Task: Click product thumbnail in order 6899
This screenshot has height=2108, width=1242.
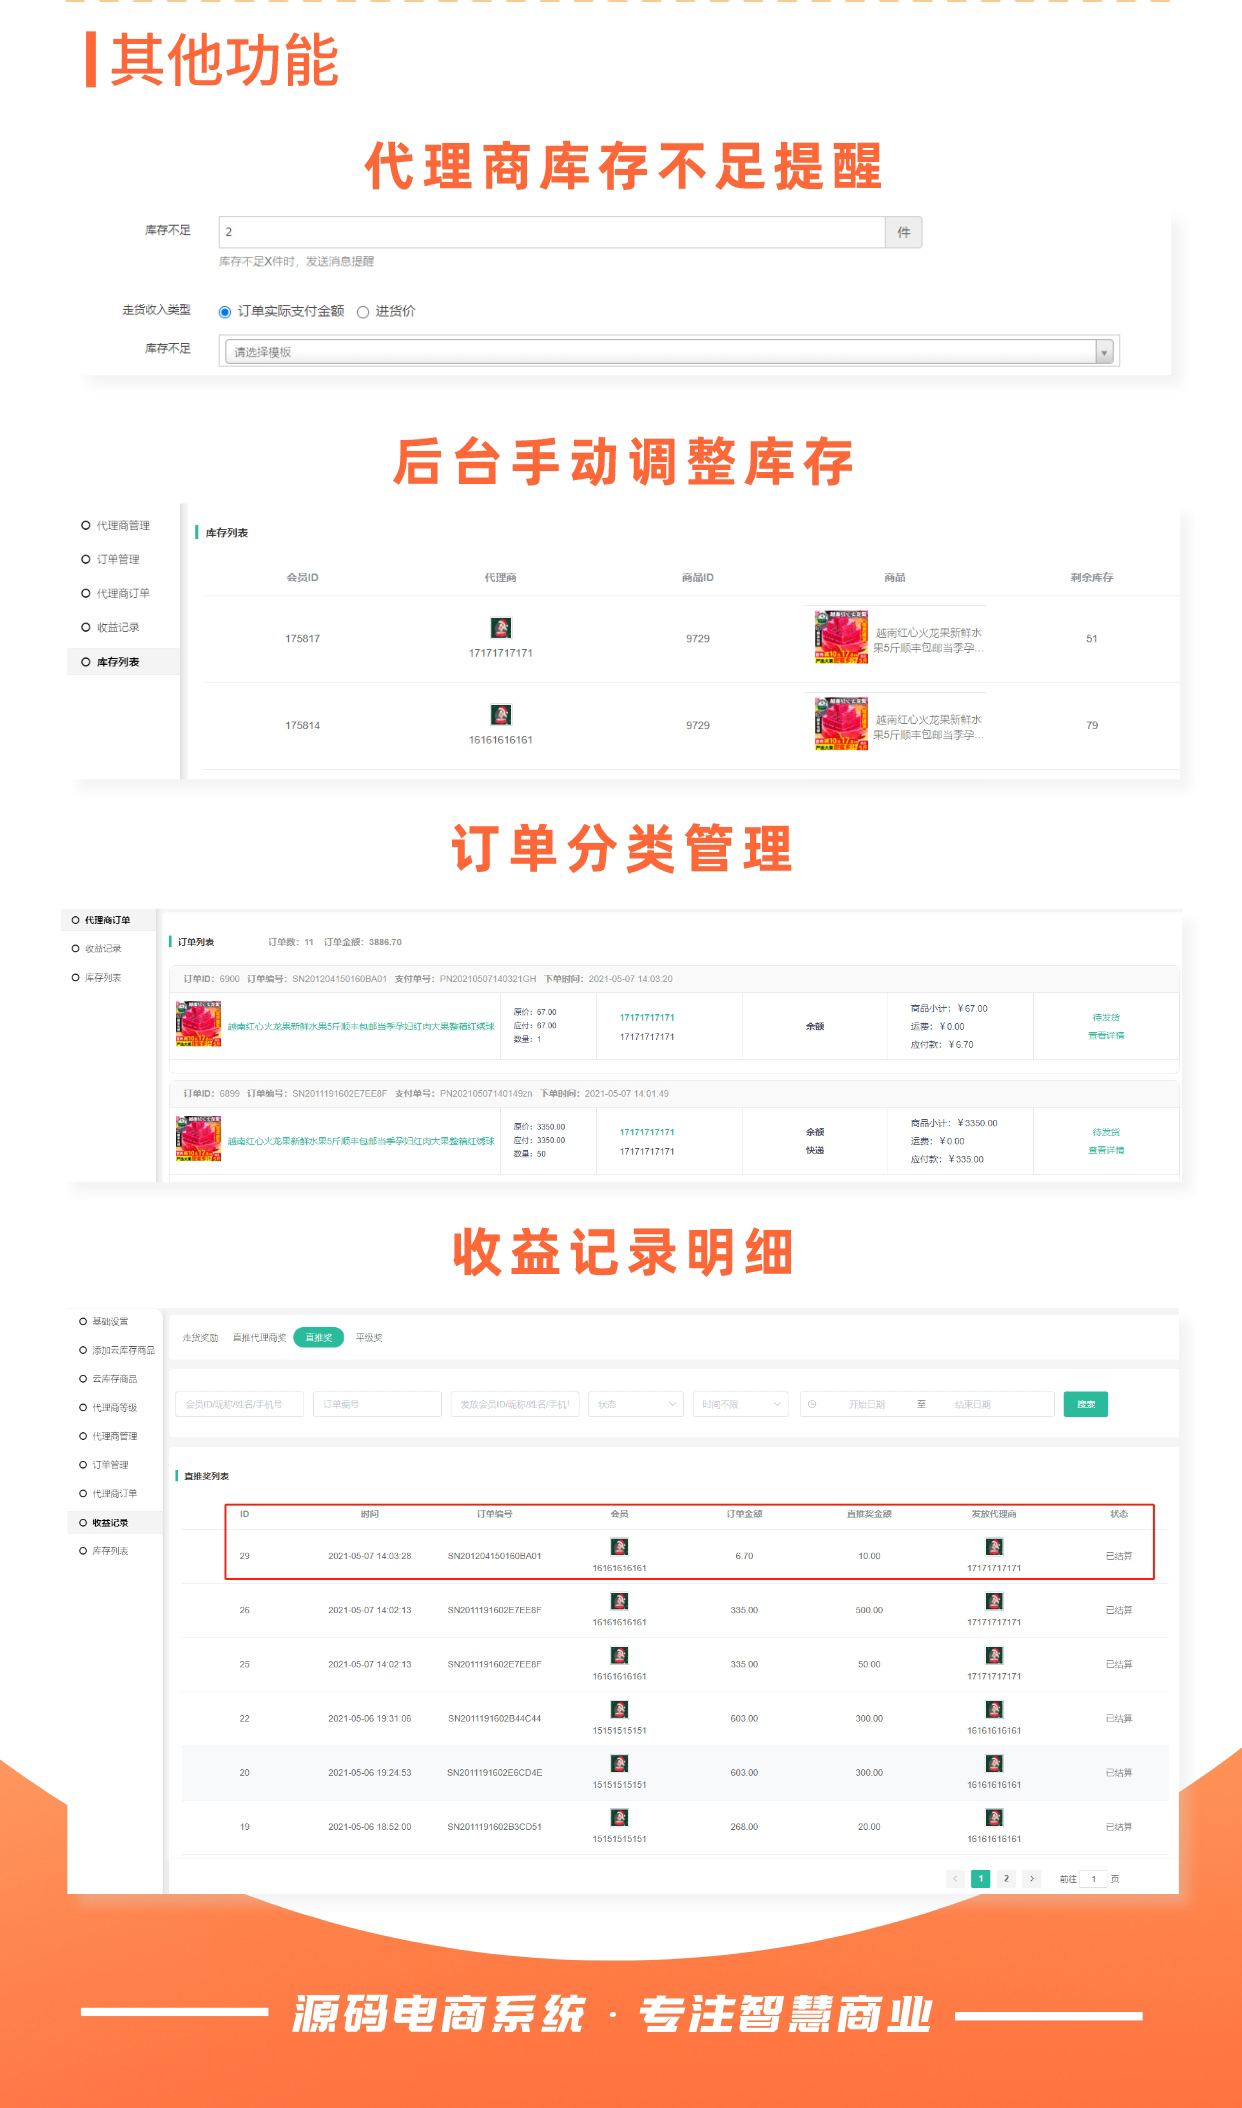Action: click(x=198, y=1139)
